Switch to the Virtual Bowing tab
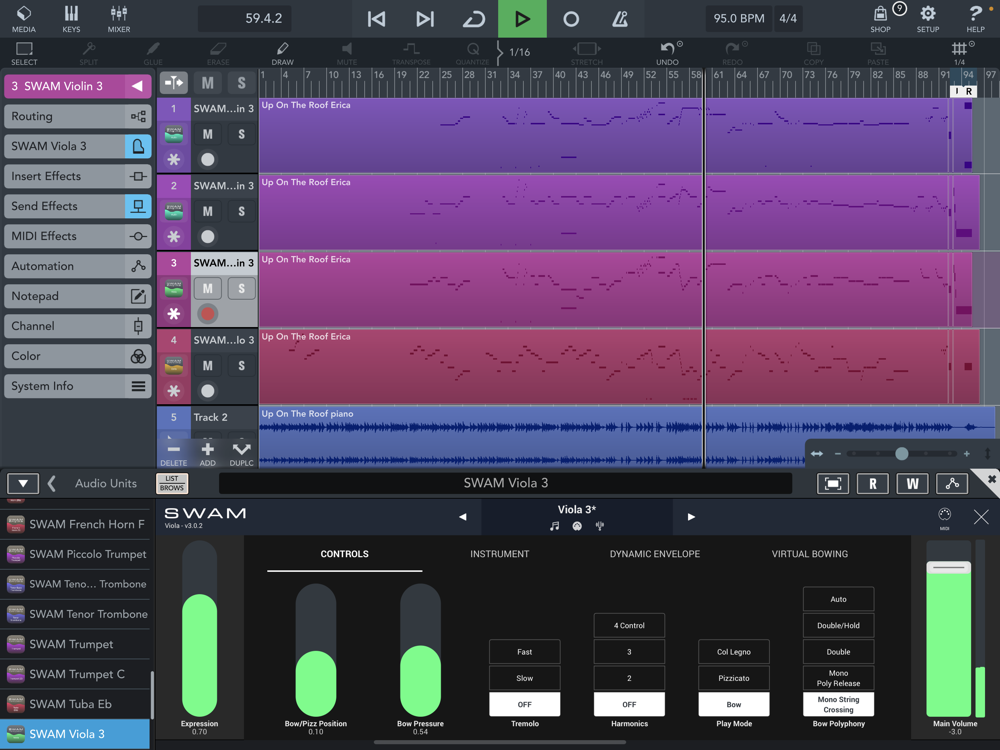This screenshot has height=750, width=1000. coord(809,554)
